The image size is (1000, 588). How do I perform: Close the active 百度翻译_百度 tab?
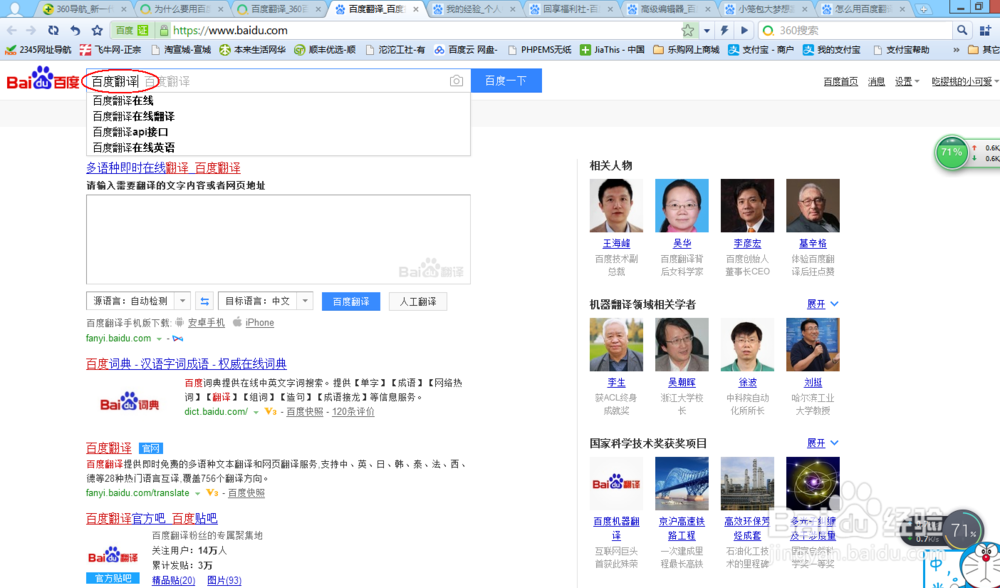pos(416,9)
